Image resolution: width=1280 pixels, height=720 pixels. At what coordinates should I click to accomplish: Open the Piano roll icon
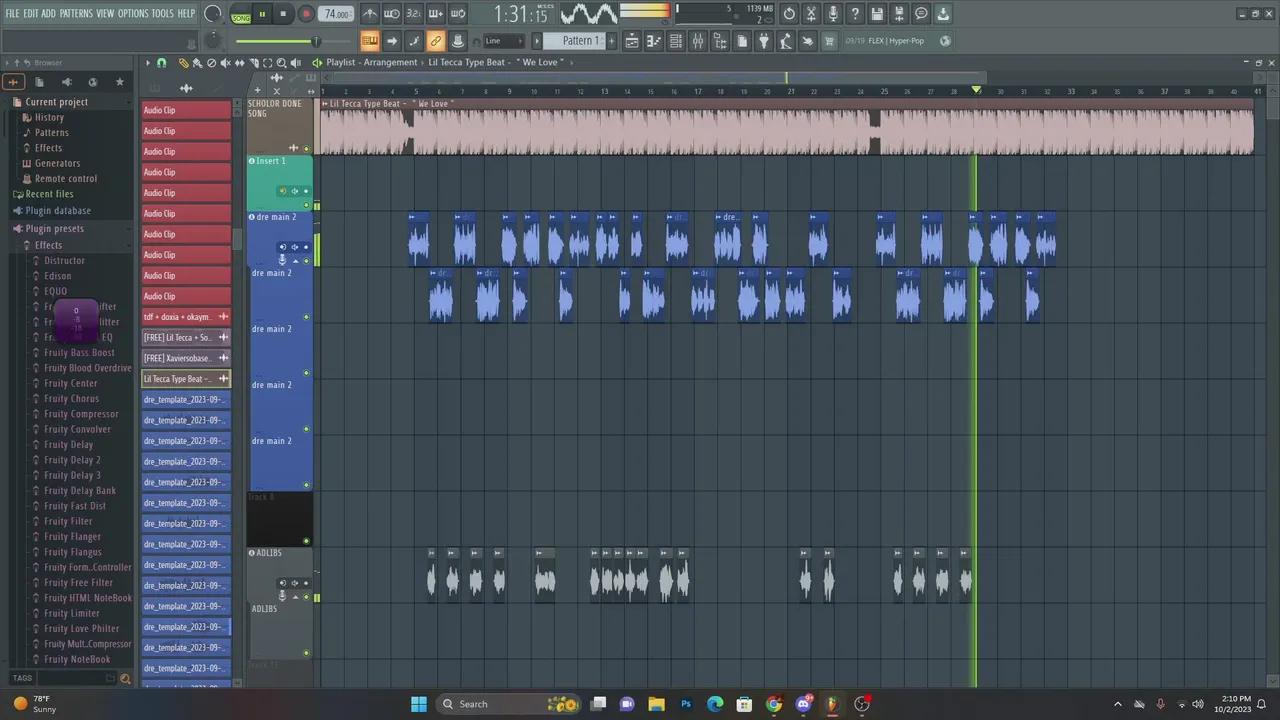click(x=654, y=40)
